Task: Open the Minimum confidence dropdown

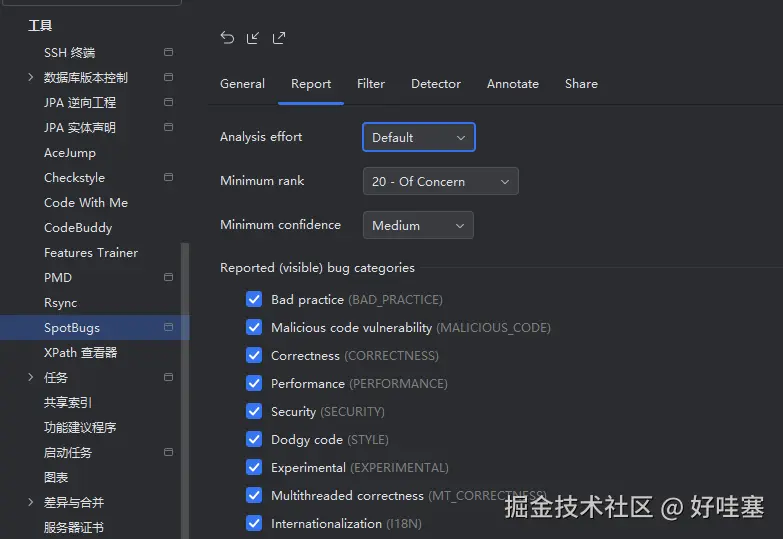Action: [x=418, y=225]
